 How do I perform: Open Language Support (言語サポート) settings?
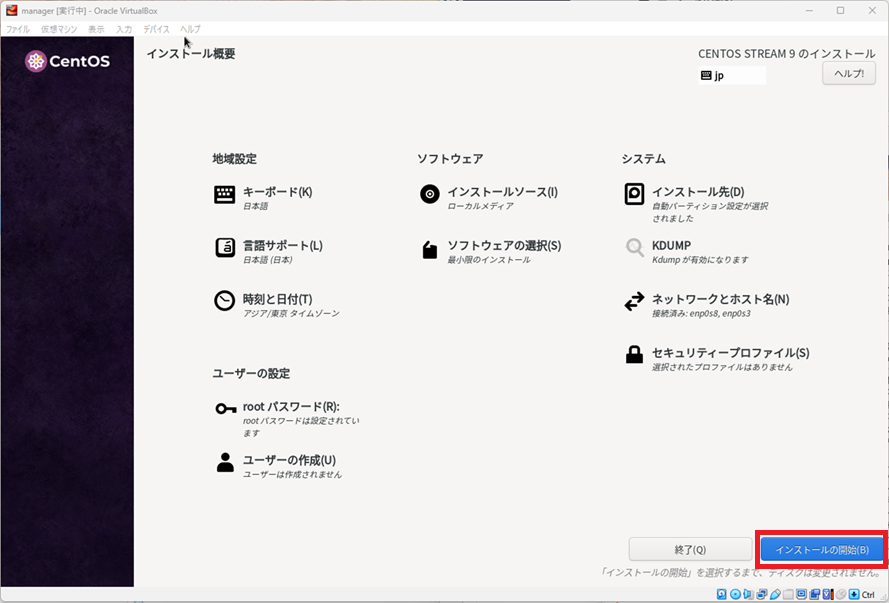coord(268,252)
